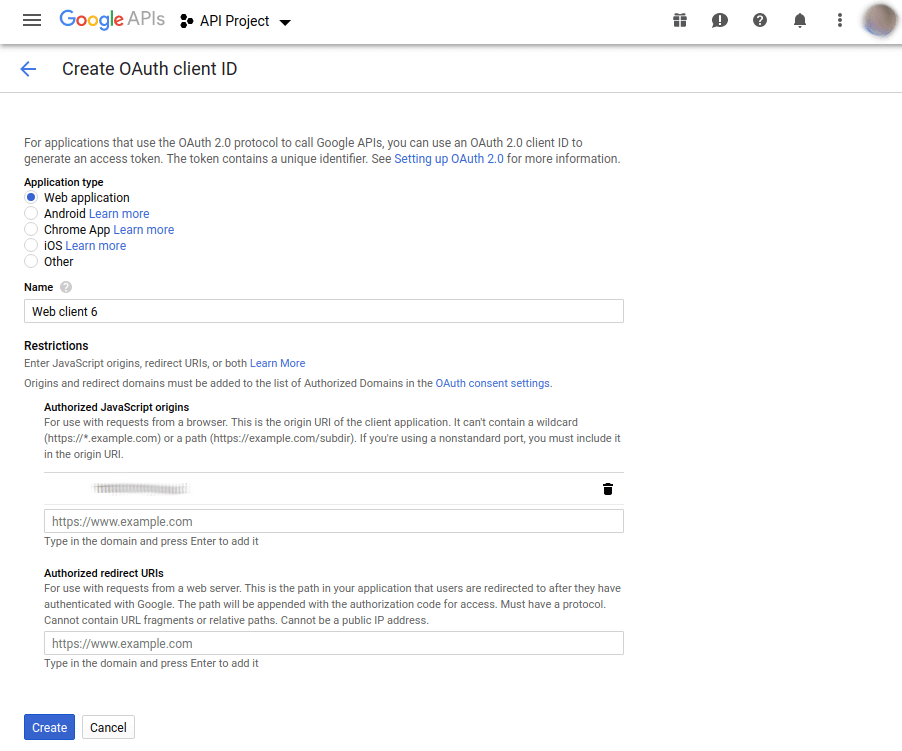Go back using the blue back arrow
Screen dimensions: 902x751
pos(27,68)
